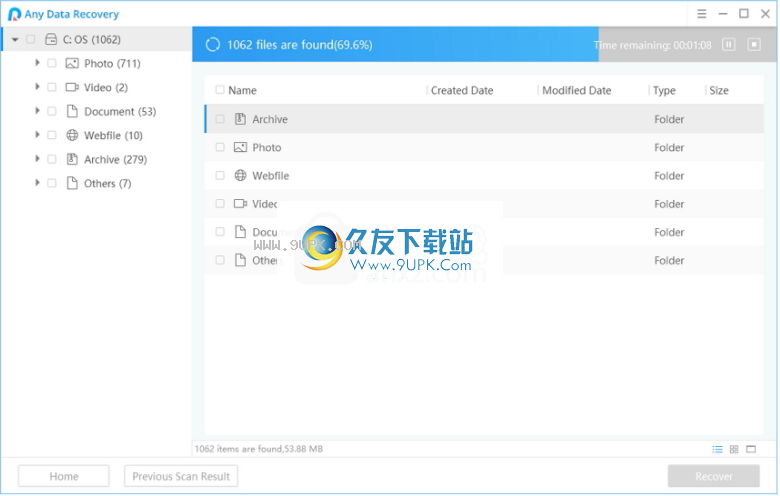Expand the Photo (711) tree node
The height and width of the screenshot is (496, 780).
(x=37, y=63)
